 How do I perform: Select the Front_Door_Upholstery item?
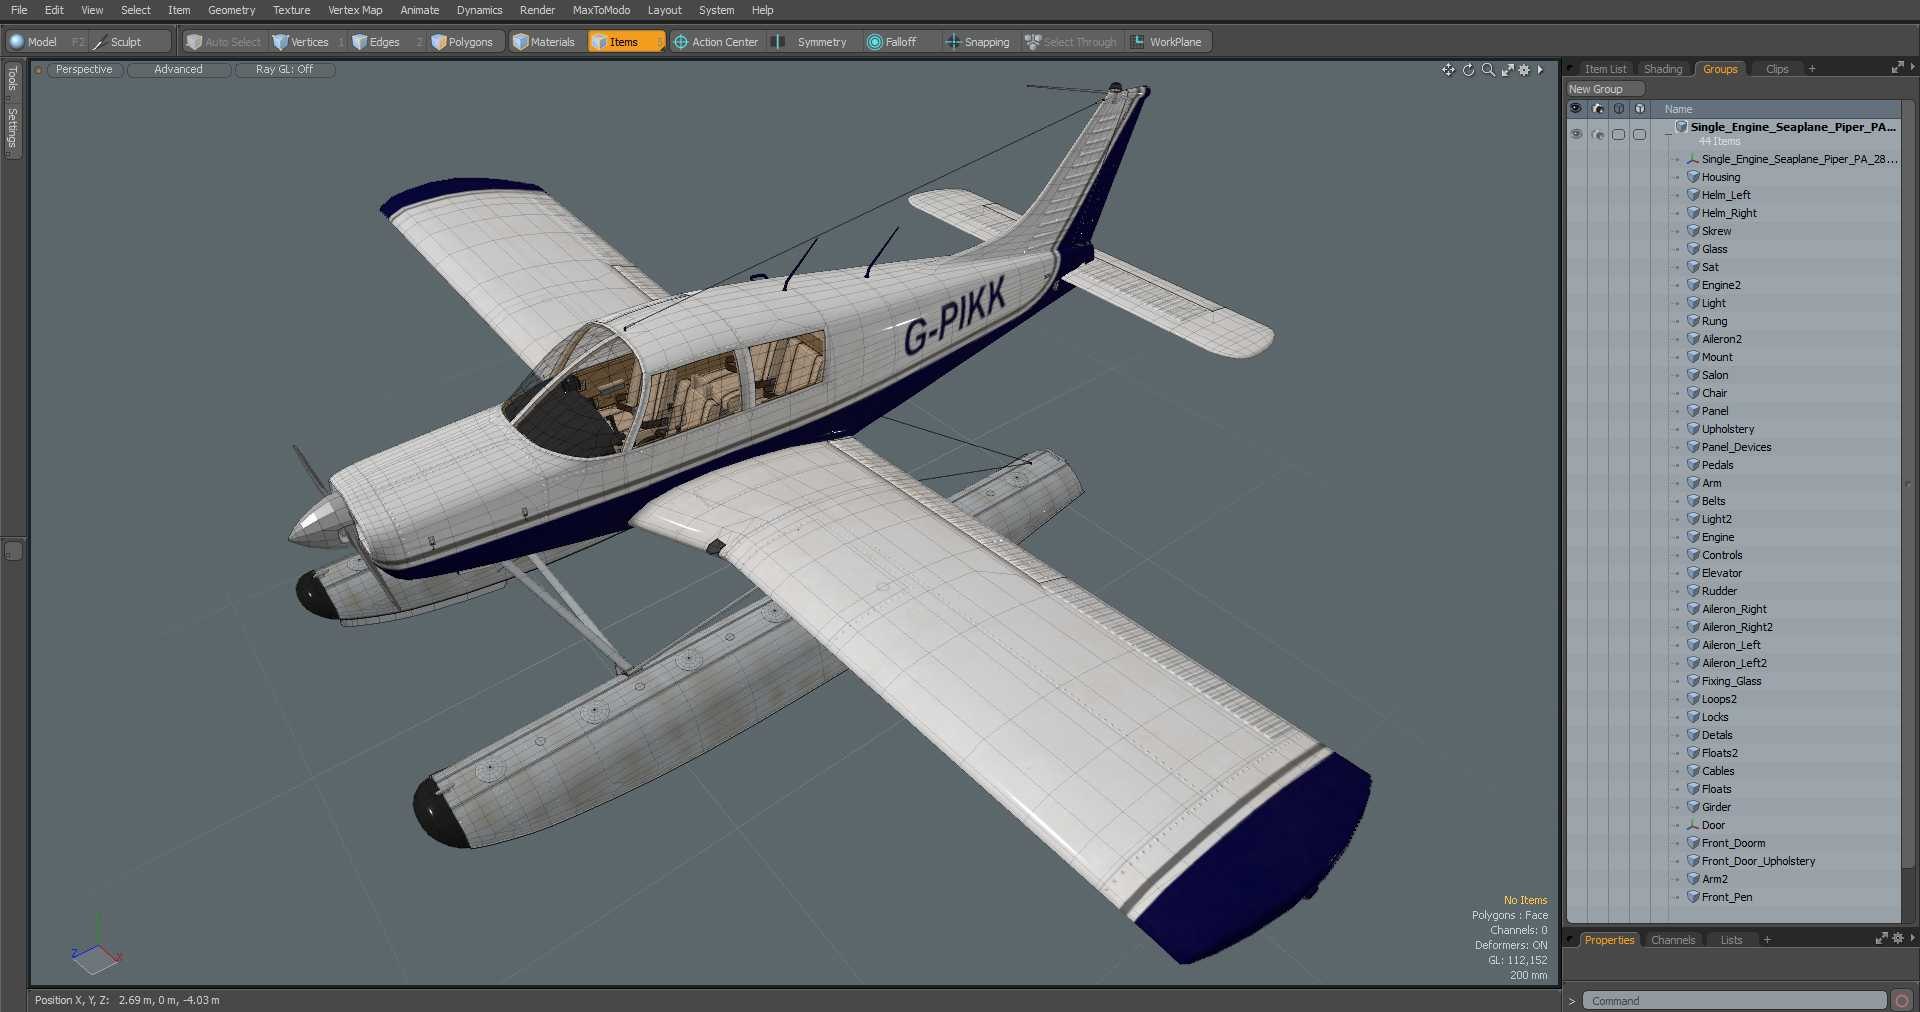coord(1758,861)
